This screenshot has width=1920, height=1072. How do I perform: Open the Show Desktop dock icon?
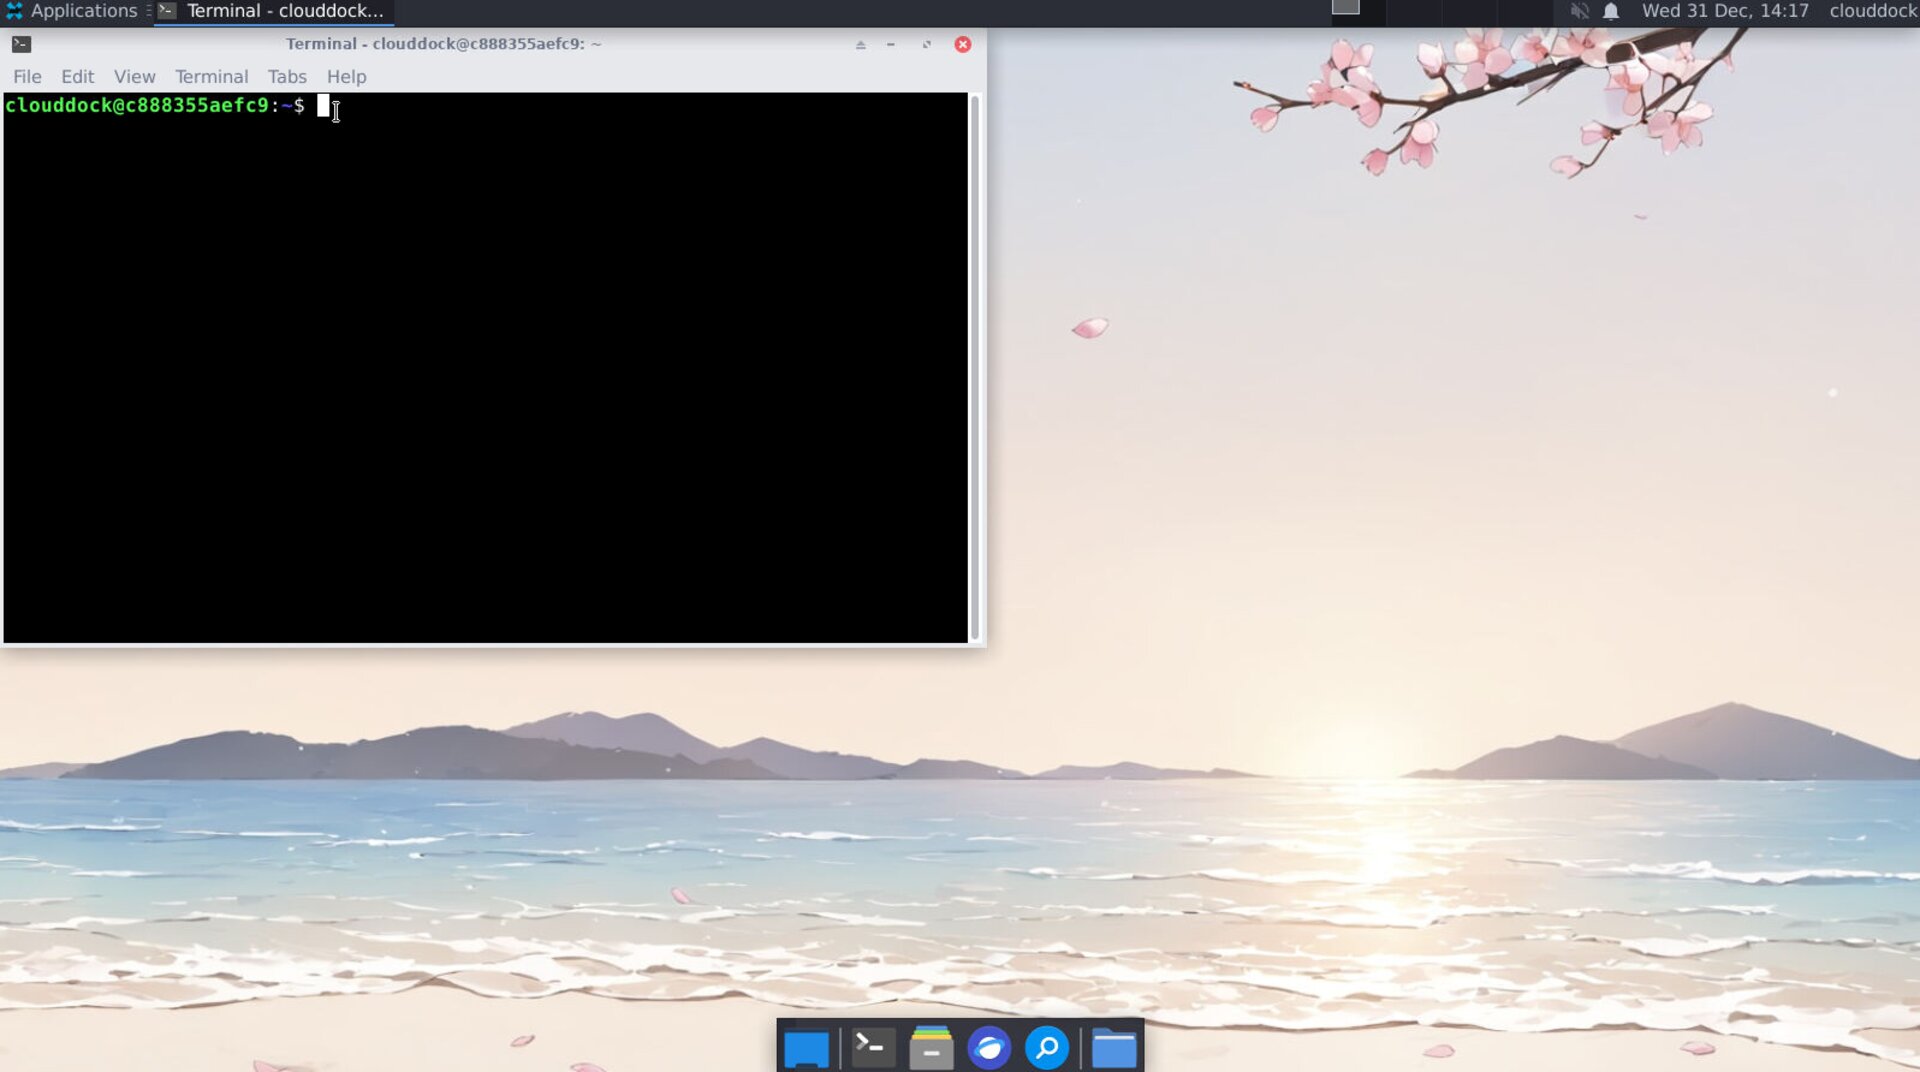coord(806,1049)
